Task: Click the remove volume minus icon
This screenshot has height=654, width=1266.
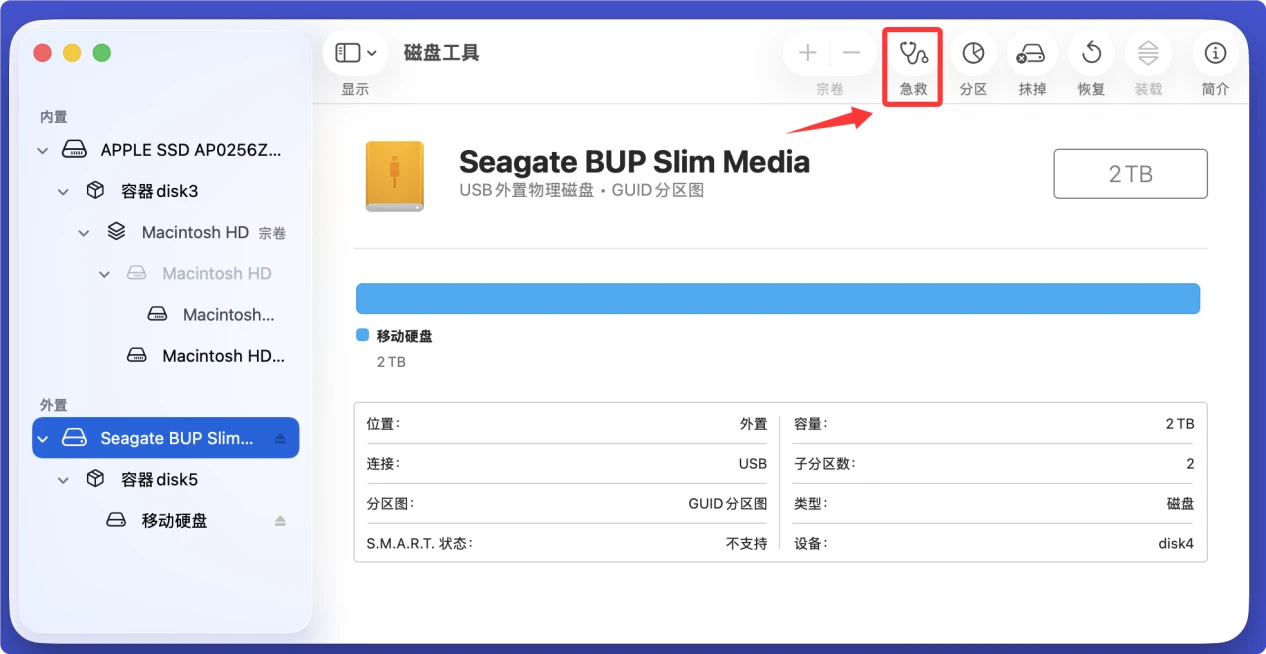Action: (852, 53)
